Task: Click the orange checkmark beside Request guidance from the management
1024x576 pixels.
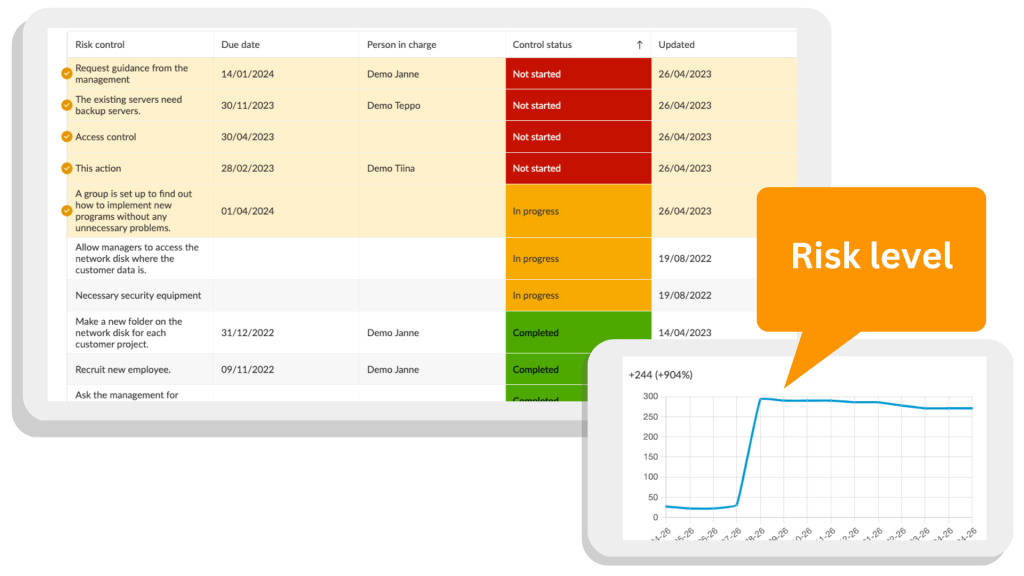Action: (67, 73)
